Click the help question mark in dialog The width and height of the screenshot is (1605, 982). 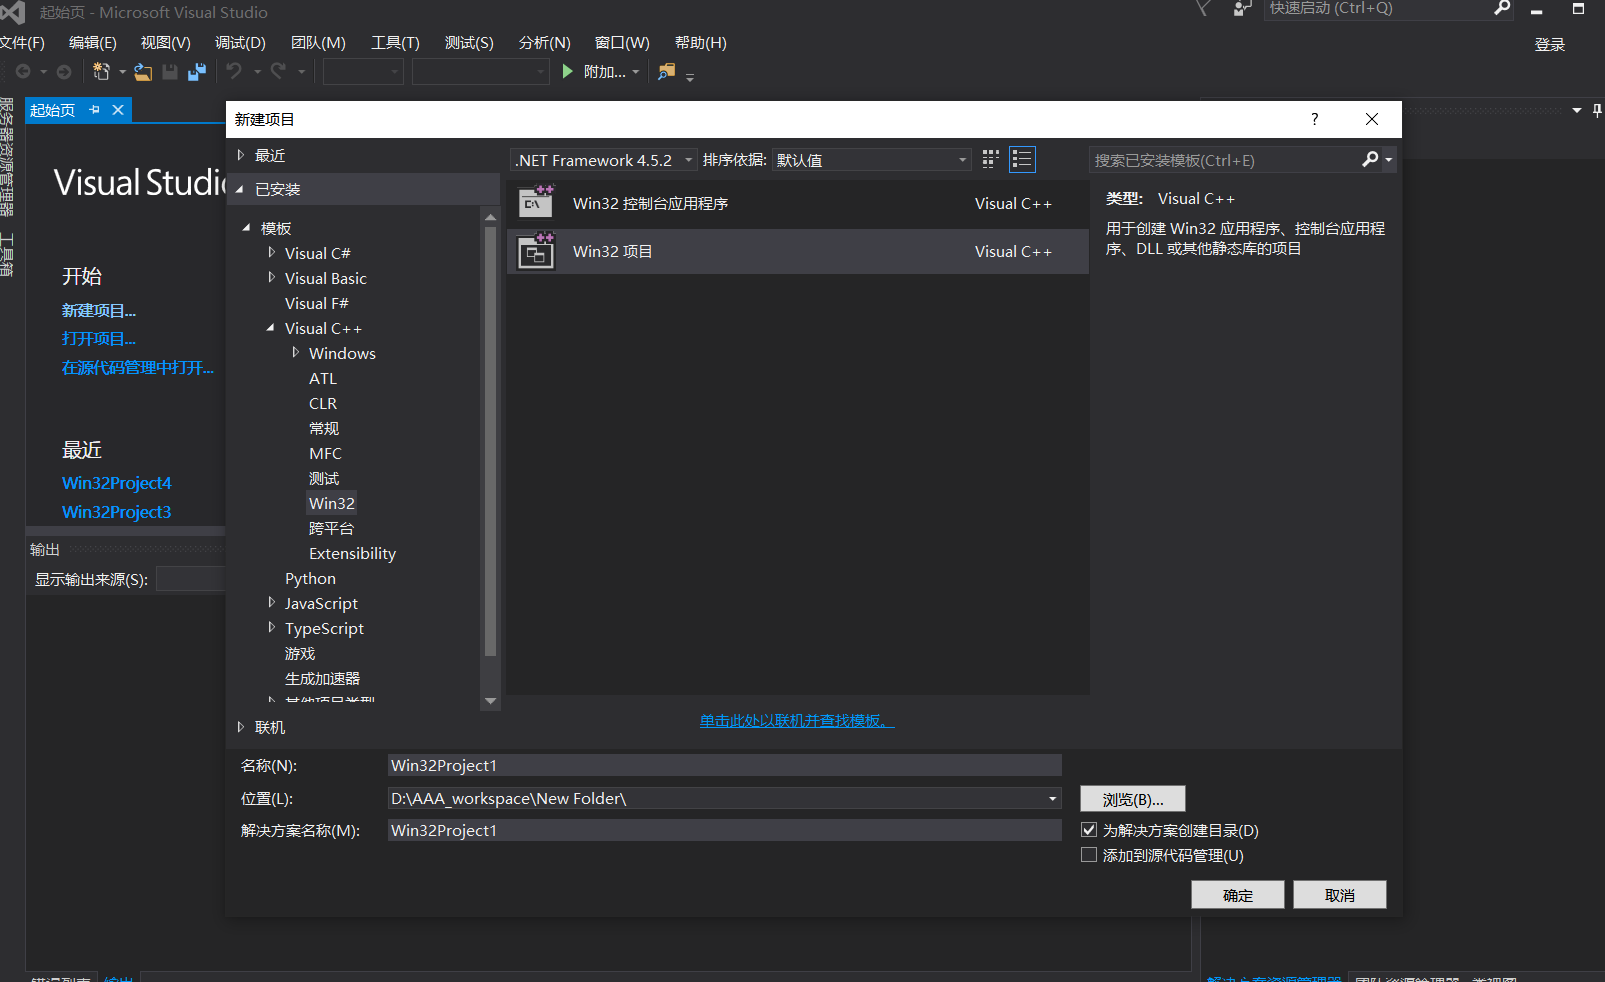[x=1314, y=119]
